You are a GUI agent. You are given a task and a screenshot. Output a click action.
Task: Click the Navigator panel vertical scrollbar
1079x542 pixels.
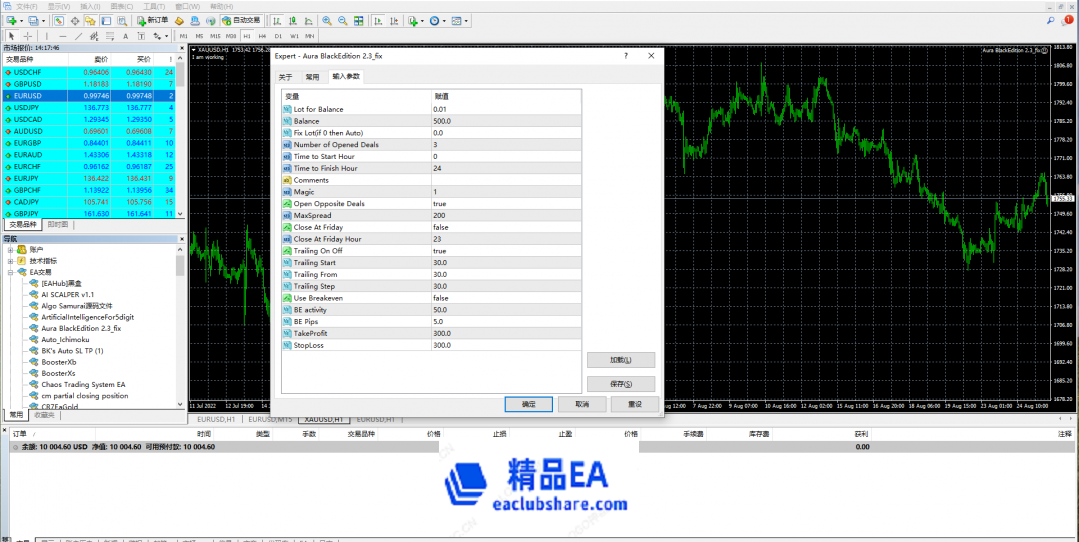180,326
